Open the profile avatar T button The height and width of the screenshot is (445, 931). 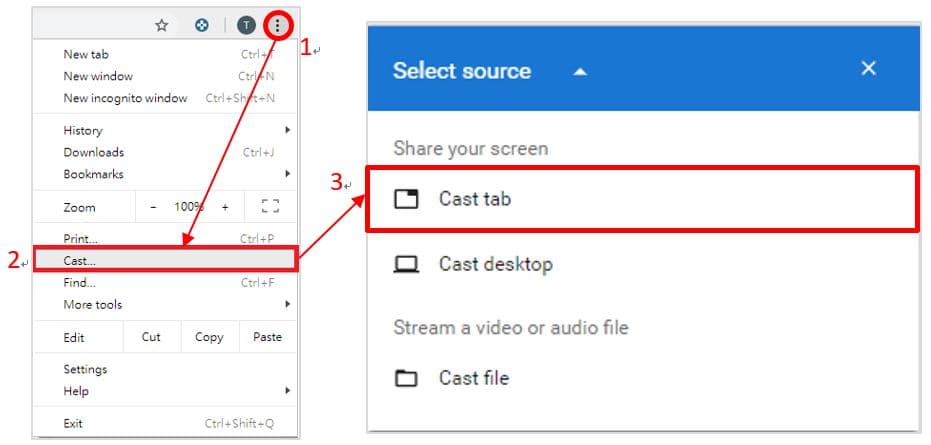click(246, 25)
